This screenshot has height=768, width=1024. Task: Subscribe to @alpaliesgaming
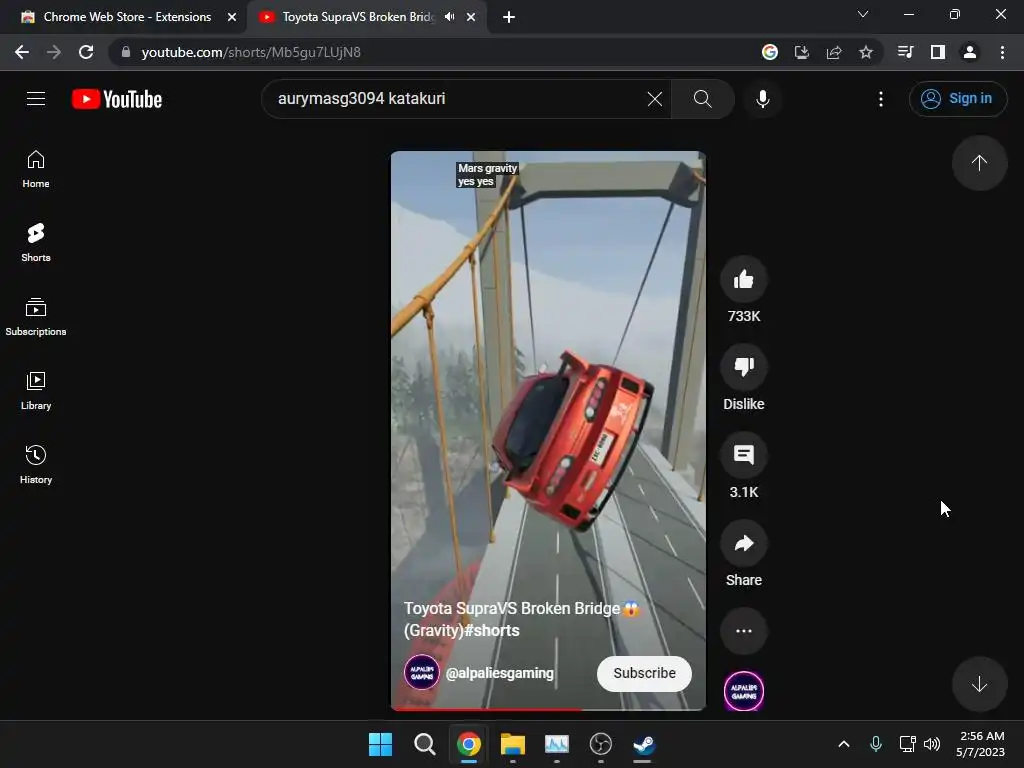[x=644, y=673]
